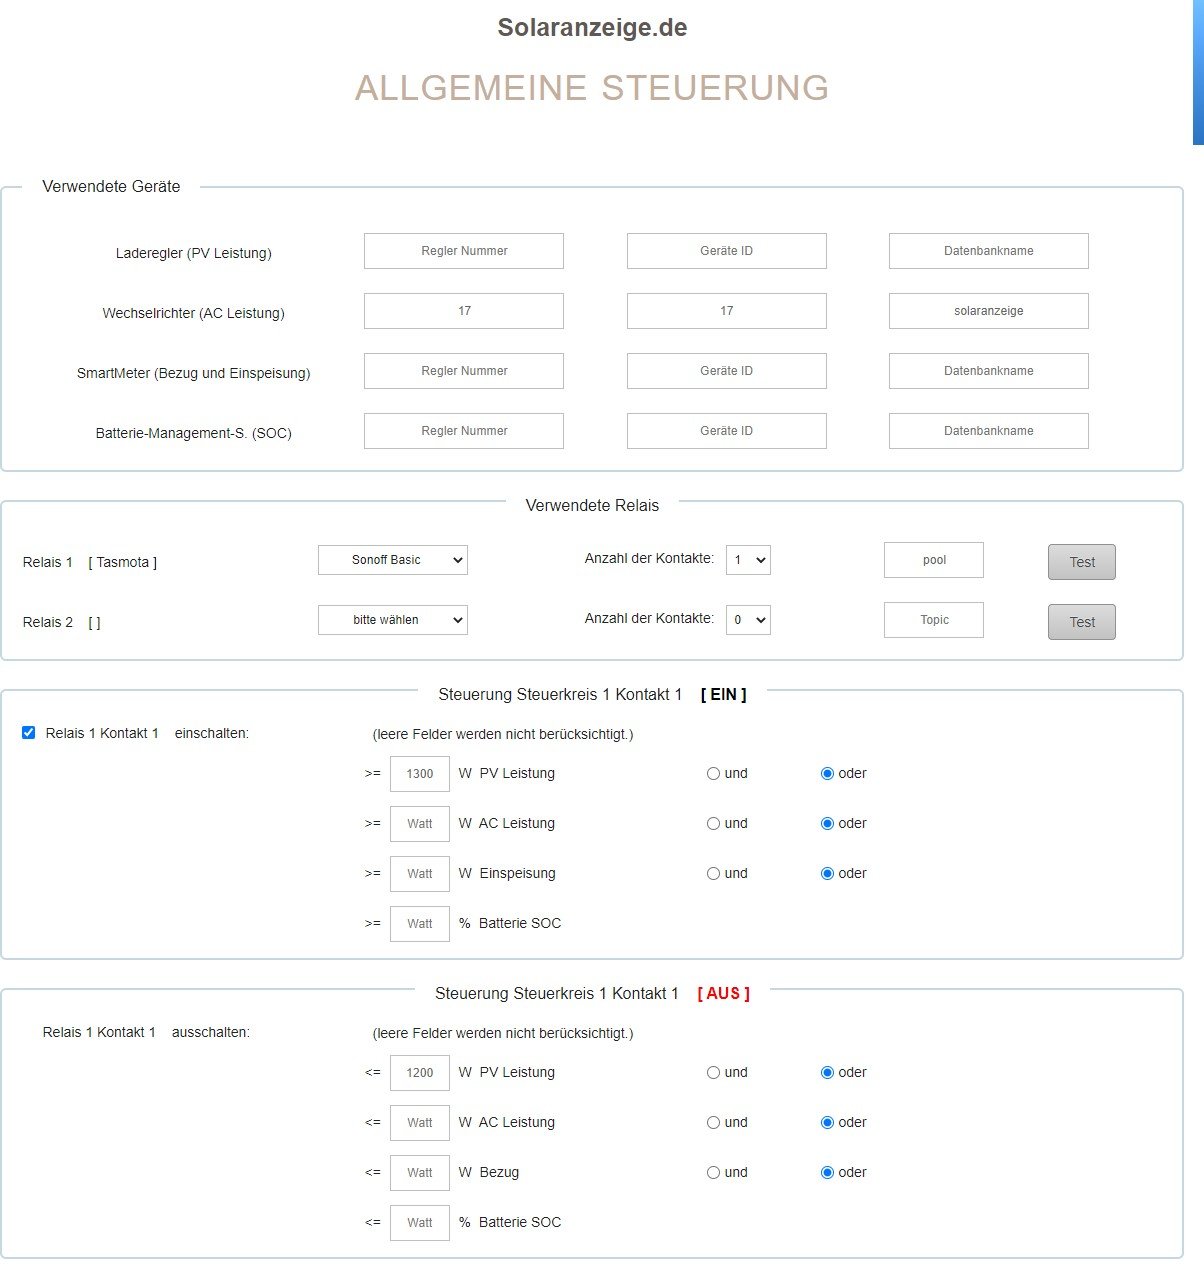Select 'oder' for AC Leistung in EIN section
1204x1274 pixels.
(827, 824)
